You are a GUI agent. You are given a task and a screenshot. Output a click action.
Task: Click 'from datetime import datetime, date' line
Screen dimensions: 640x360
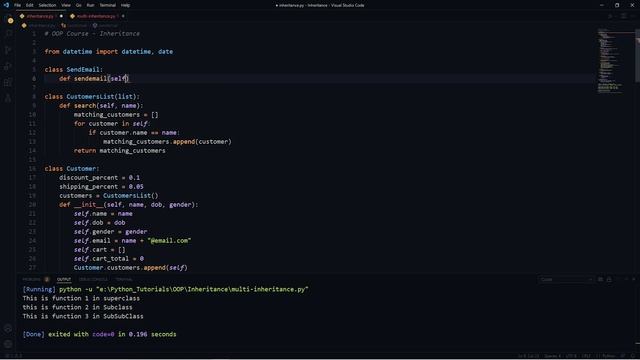(x=109, y=52)
